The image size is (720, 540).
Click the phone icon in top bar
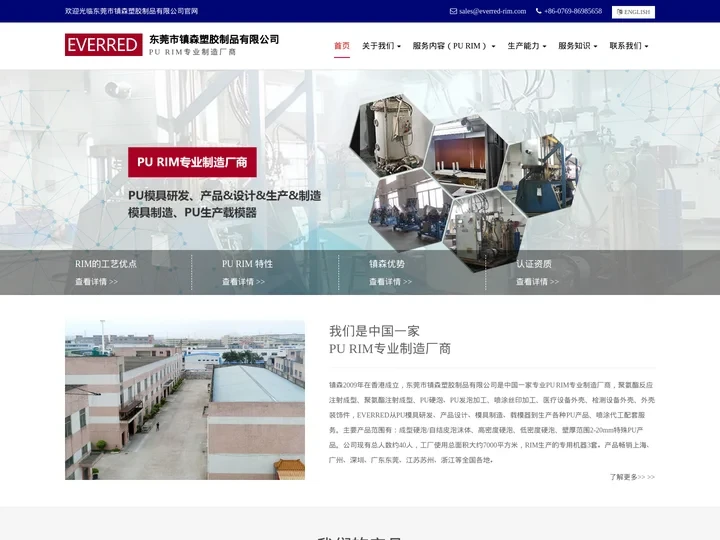coord(539,11)
